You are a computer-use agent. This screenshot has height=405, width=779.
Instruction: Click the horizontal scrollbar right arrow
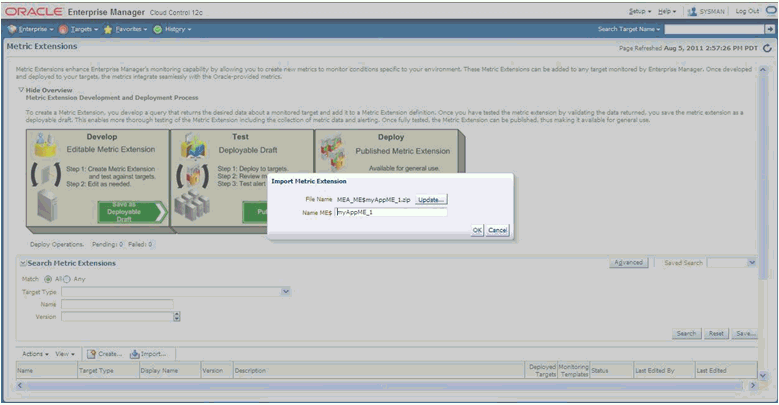click(753, 385)
